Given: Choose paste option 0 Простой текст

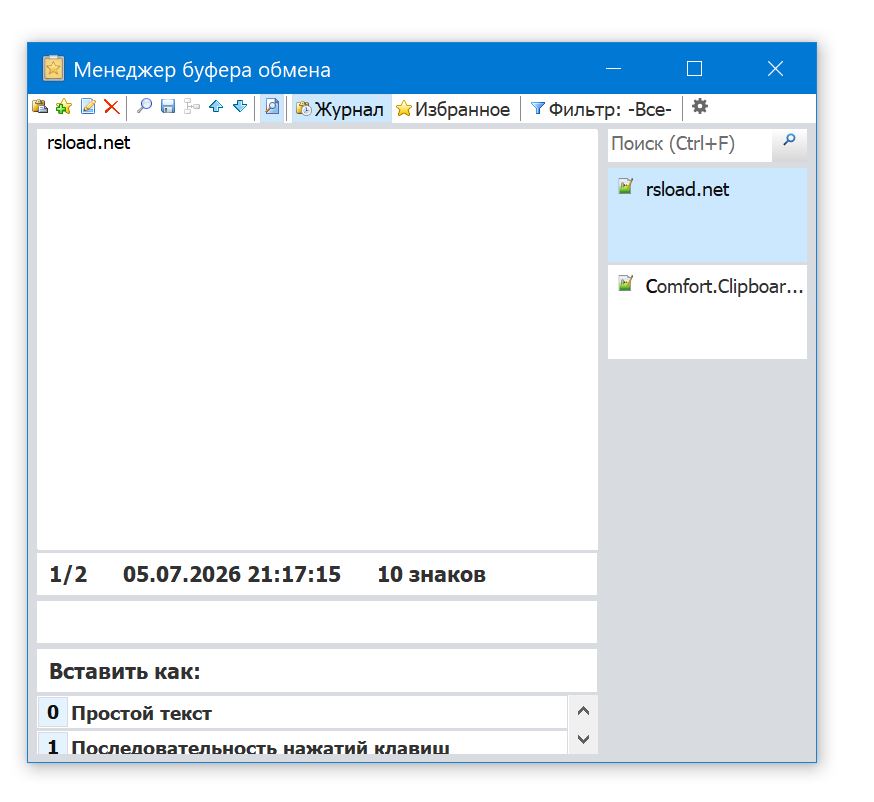Looking at the screenshot, I should 302,712.
